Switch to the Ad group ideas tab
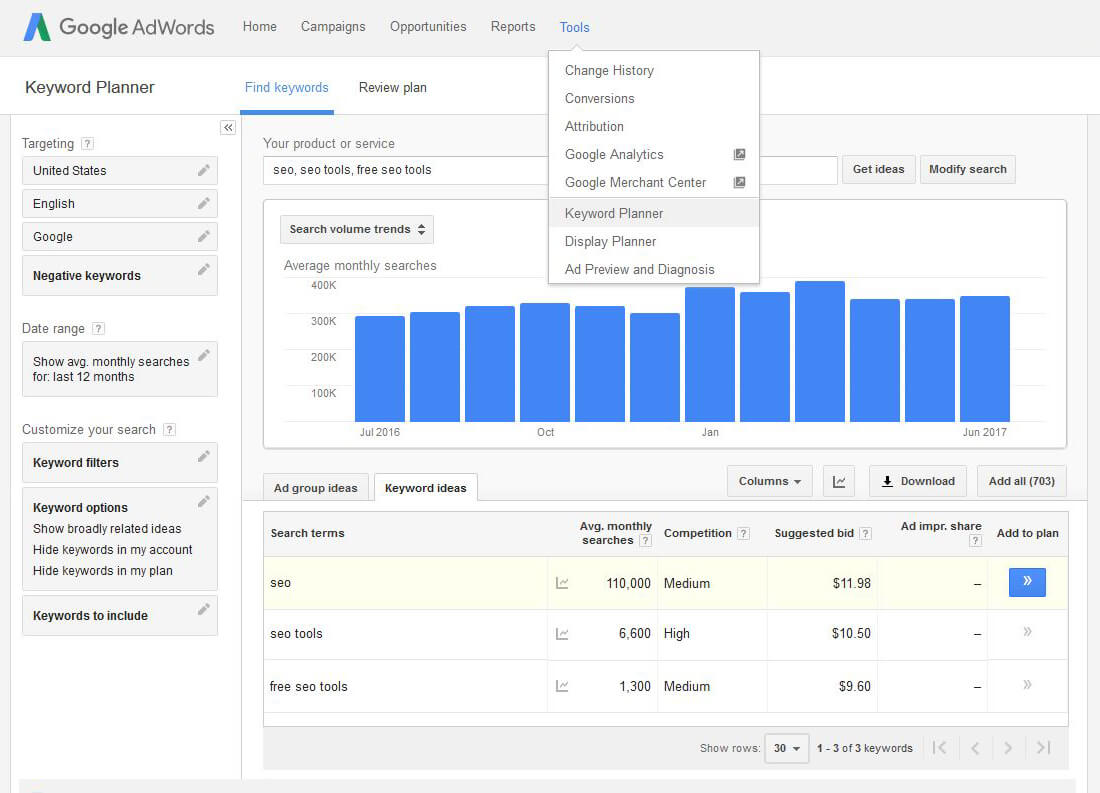 tap(315, 487)
